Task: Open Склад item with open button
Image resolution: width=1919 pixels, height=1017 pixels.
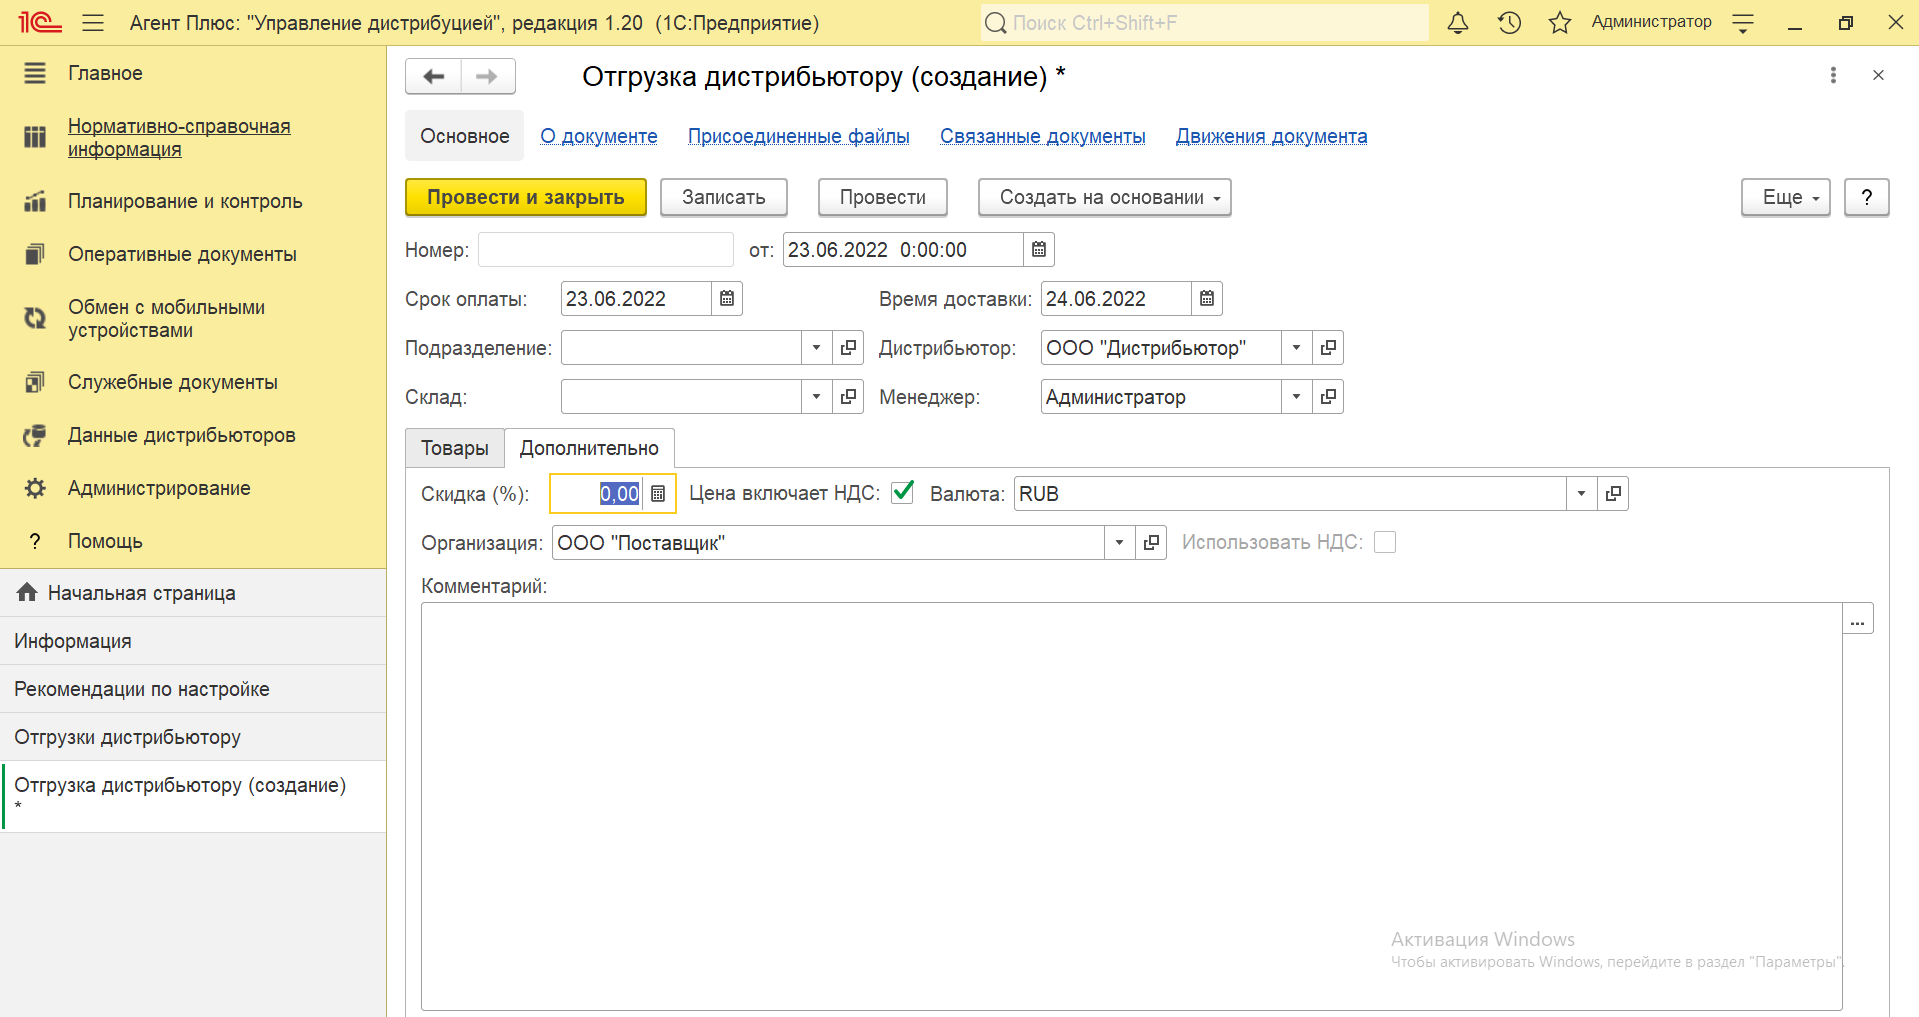Action: (848, 397)
